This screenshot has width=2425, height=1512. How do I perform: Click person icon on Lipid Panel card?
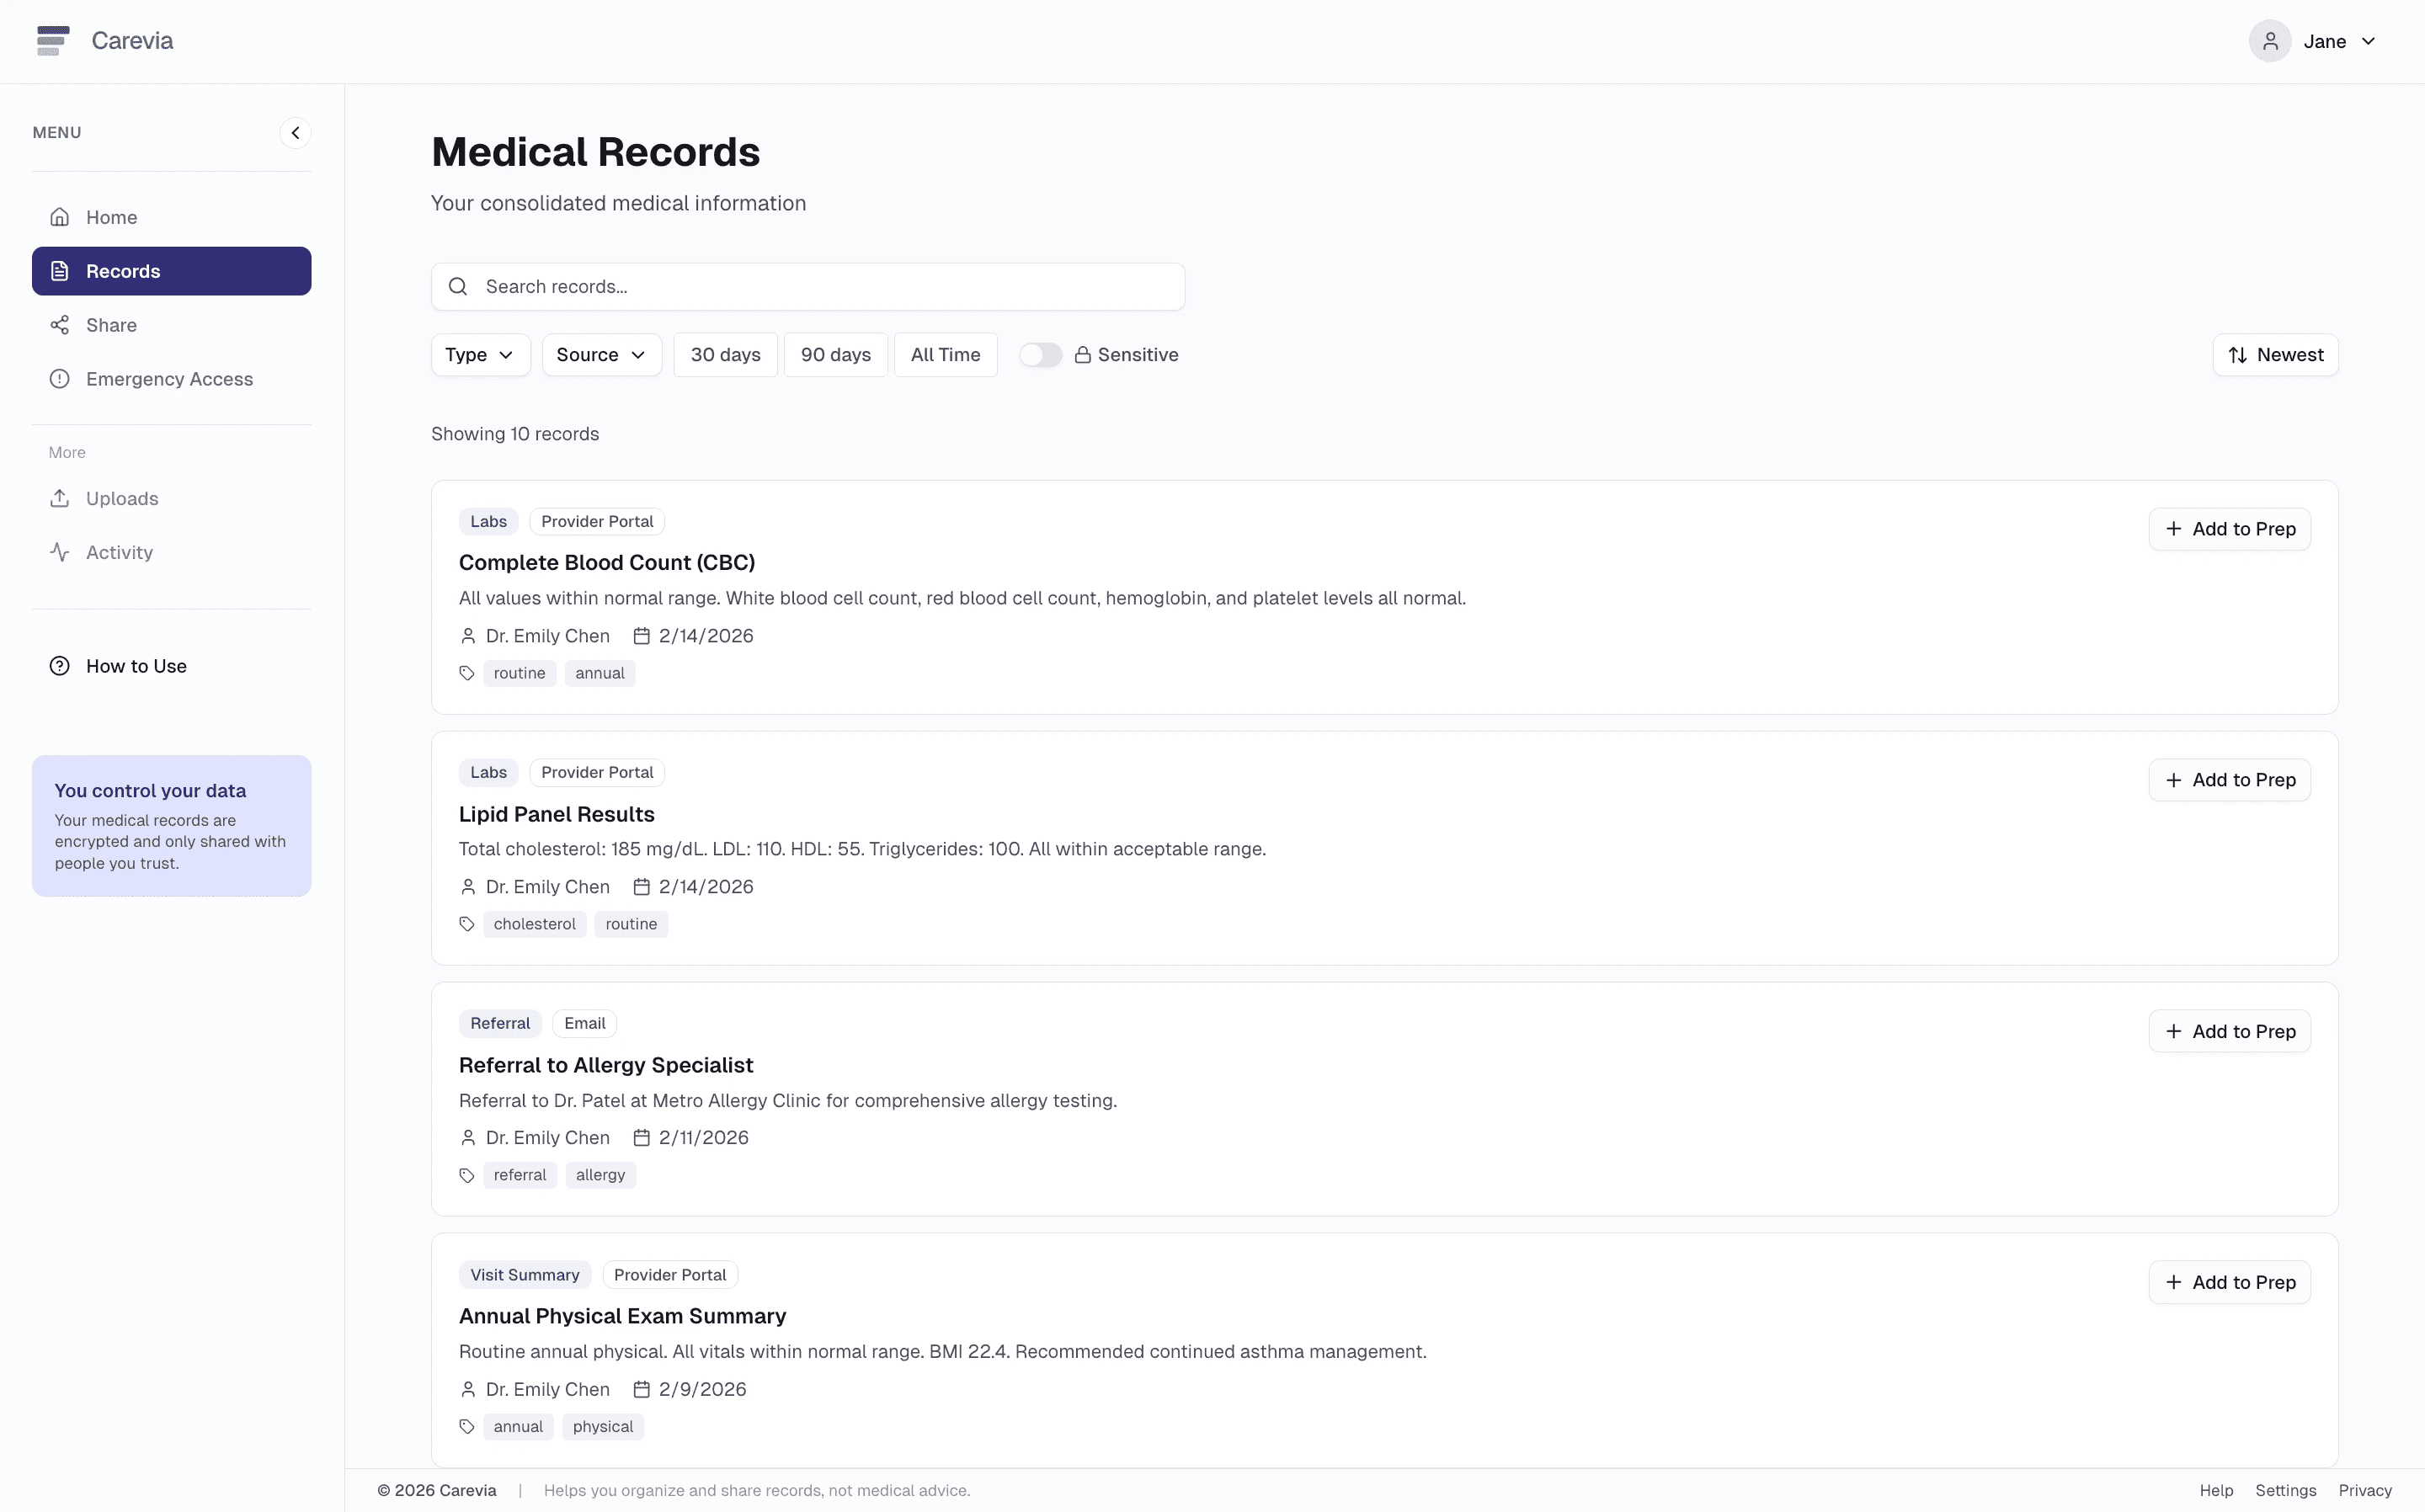pos(468,887)
